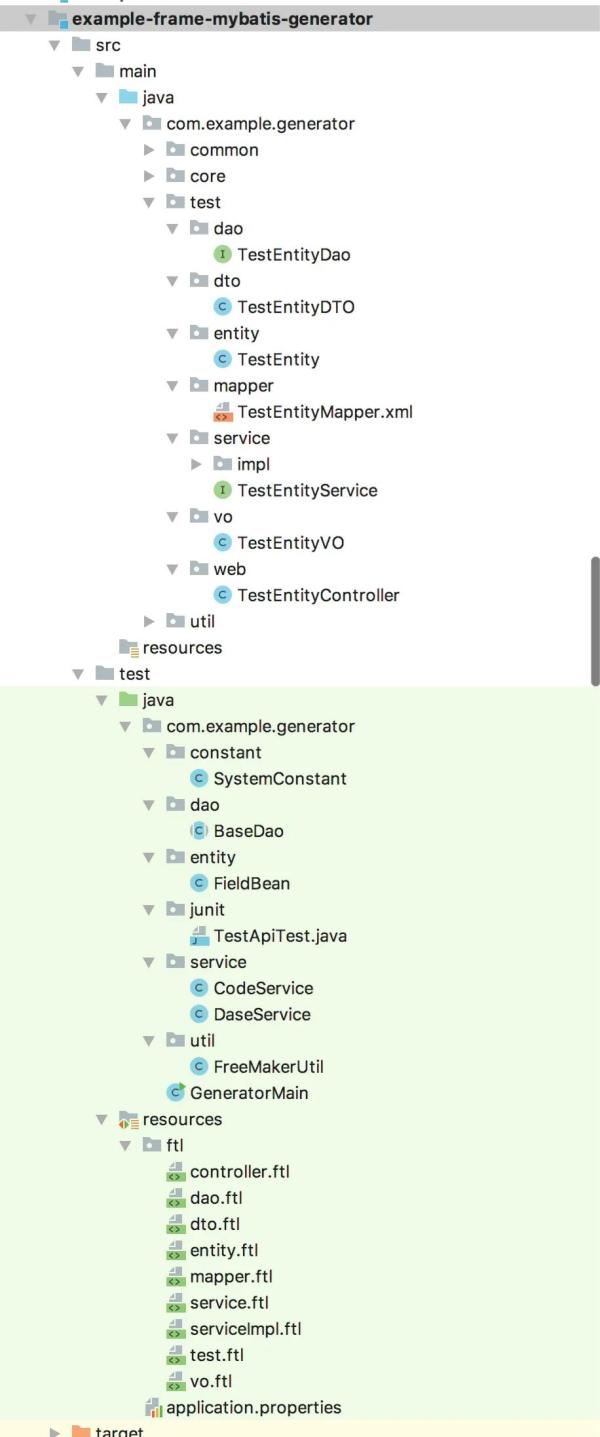Expand the target folder
This screenshot has width=600, height=1437.
pyautogui.click(x=55, y=1431)
